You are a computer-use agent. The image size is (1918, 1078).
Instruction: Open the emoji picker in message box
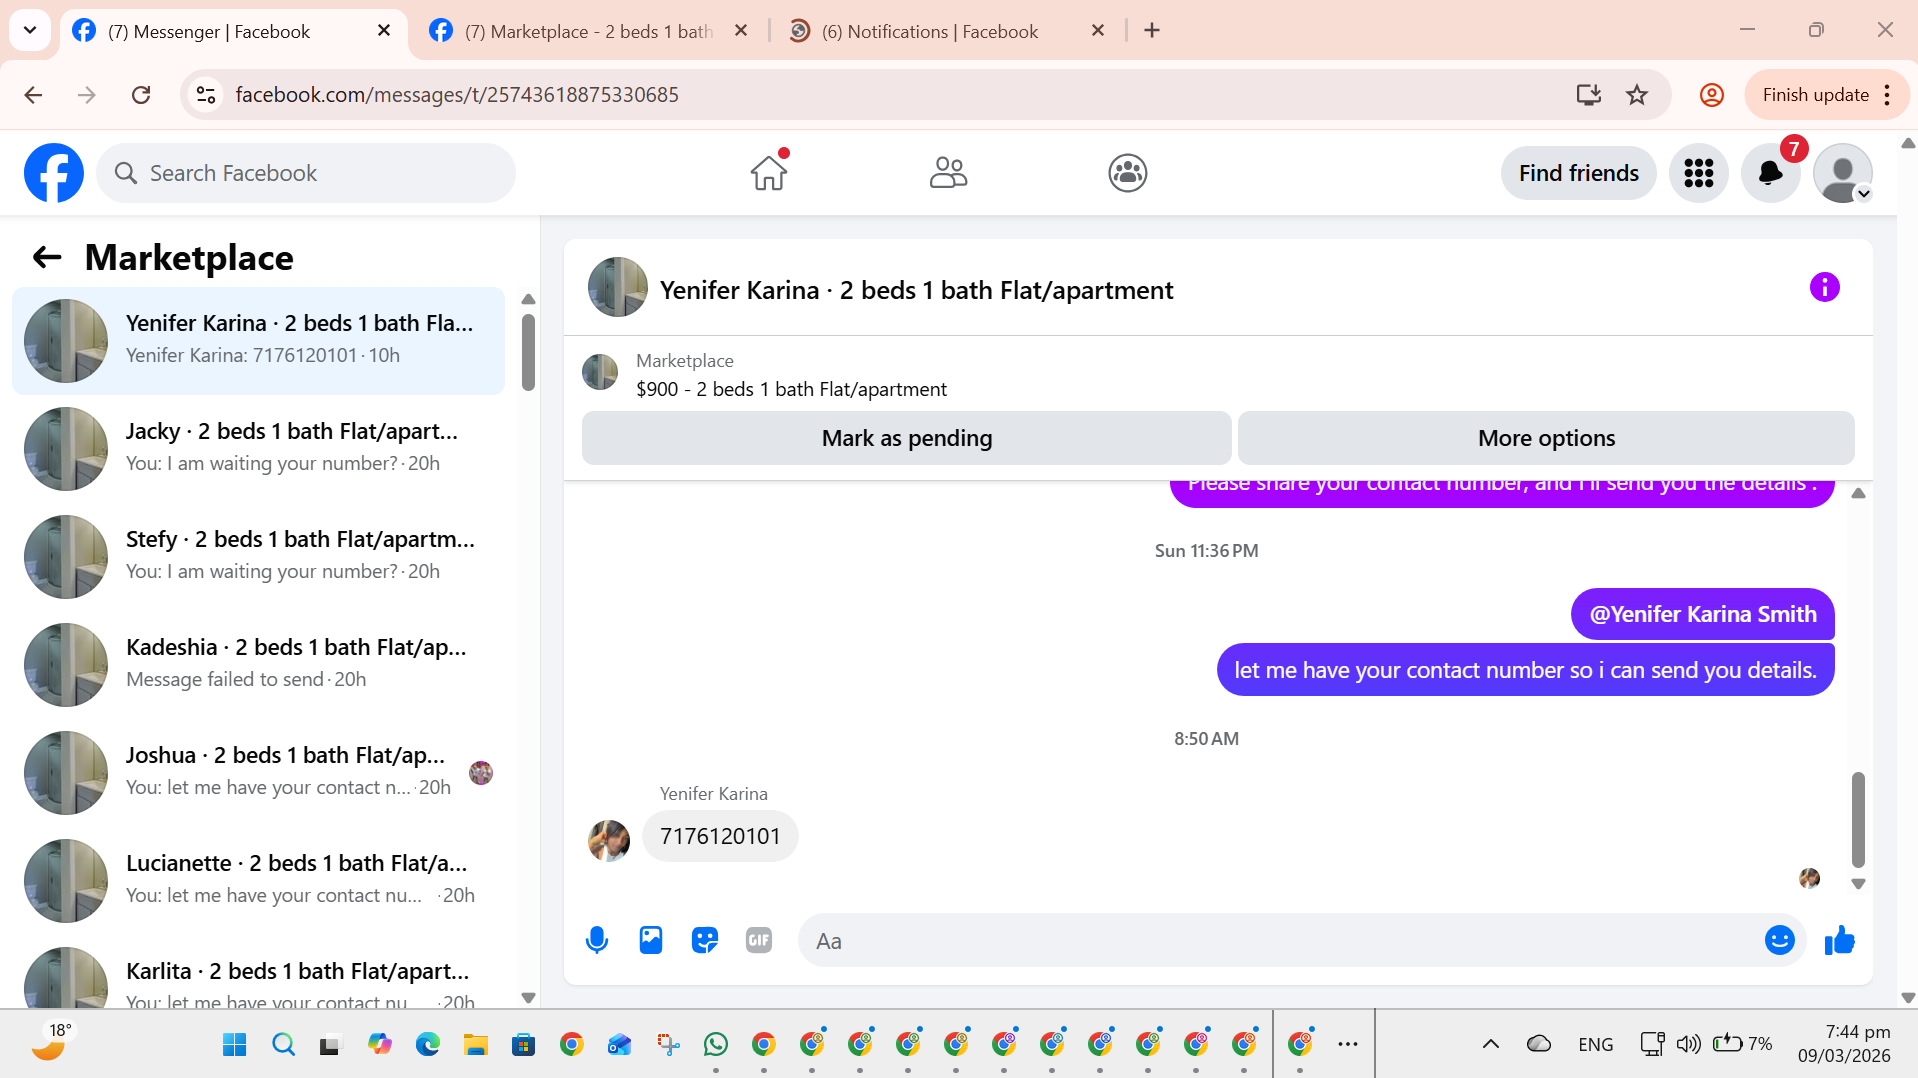click(x=1780, y=940)
